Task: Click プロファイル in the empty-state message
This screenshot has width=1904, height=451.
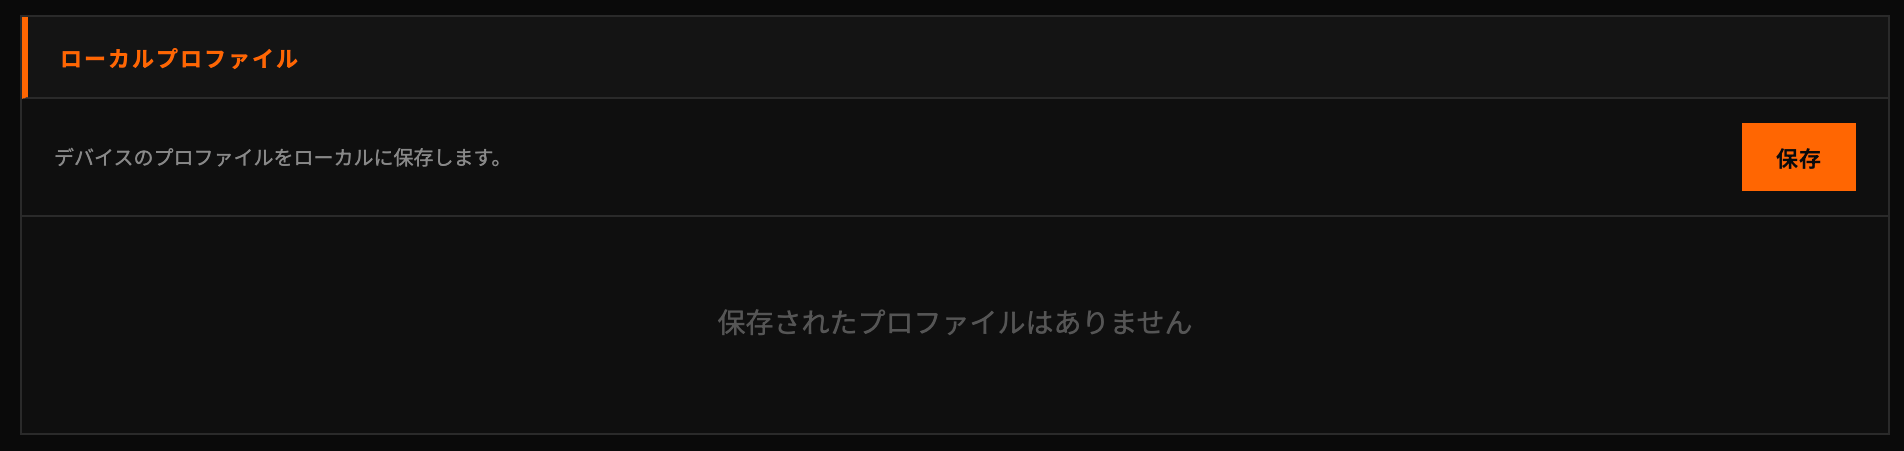Action: click(x=942, y=322)
